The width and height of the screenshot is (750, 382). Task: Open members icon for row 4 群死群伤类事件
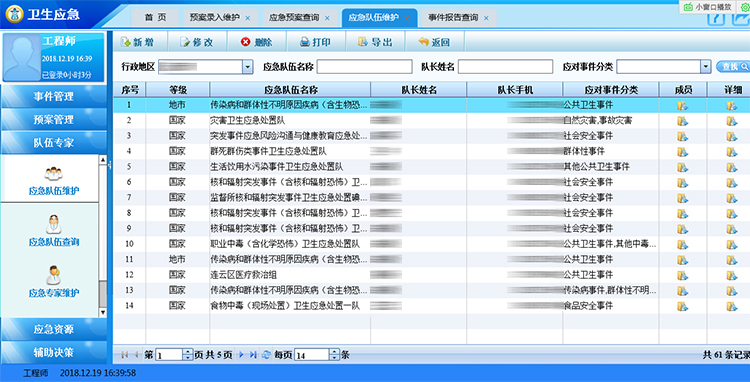[683, 152]
